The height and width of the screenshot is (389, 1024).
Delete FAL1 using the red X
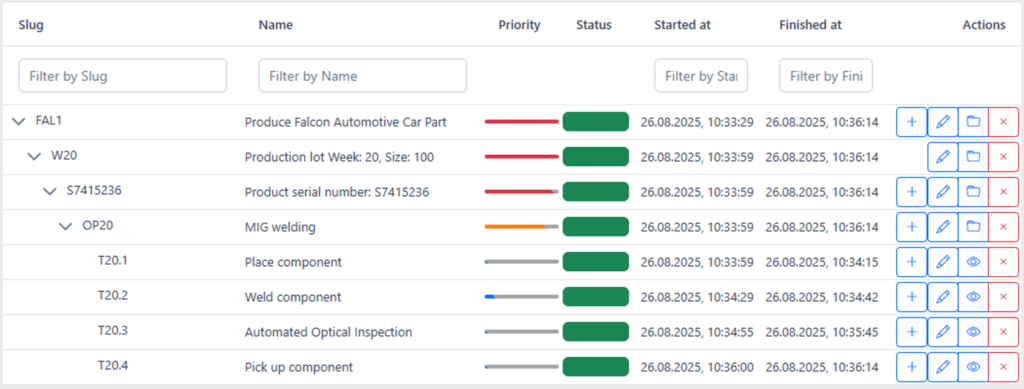pos(1004,122)
